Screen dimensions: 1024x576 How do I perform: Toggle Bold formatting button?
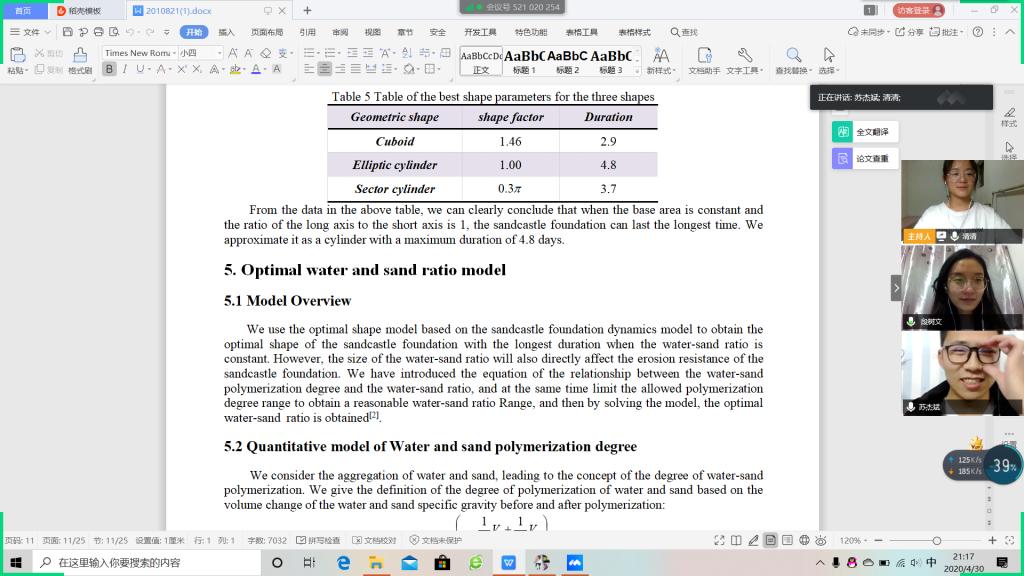[110, 69]
